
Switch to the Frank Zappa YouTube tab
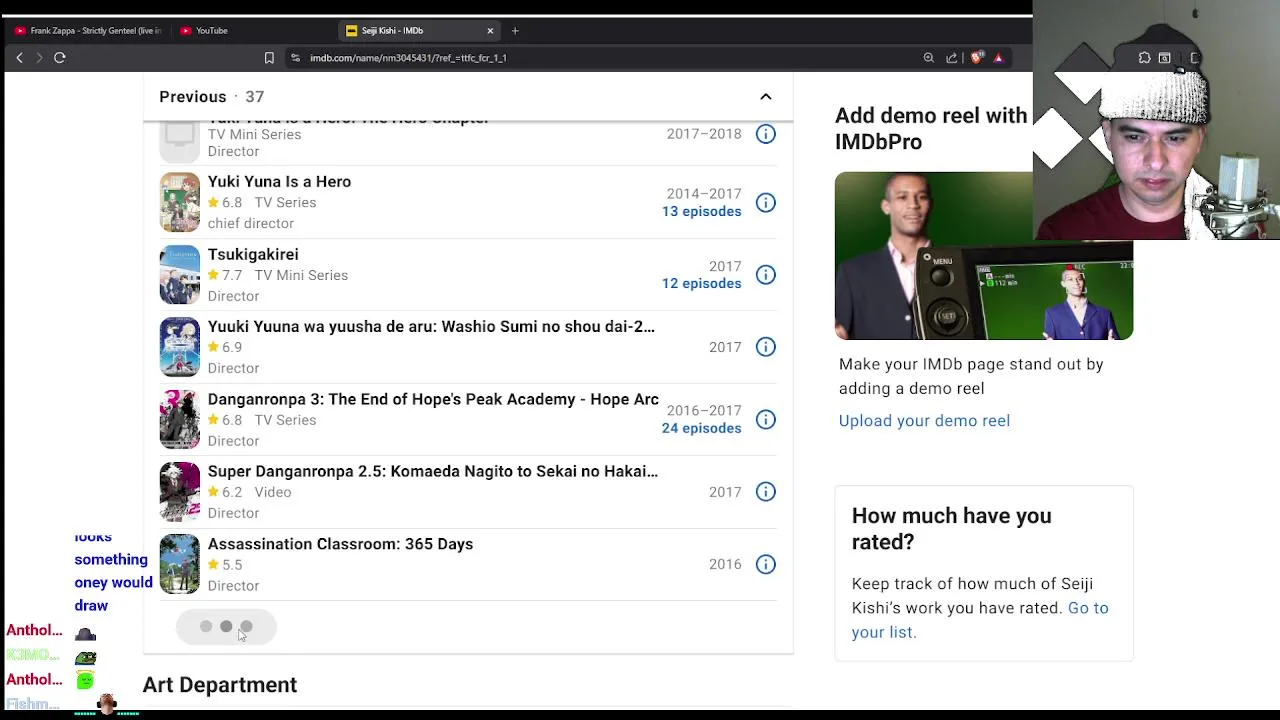(88, 31)
